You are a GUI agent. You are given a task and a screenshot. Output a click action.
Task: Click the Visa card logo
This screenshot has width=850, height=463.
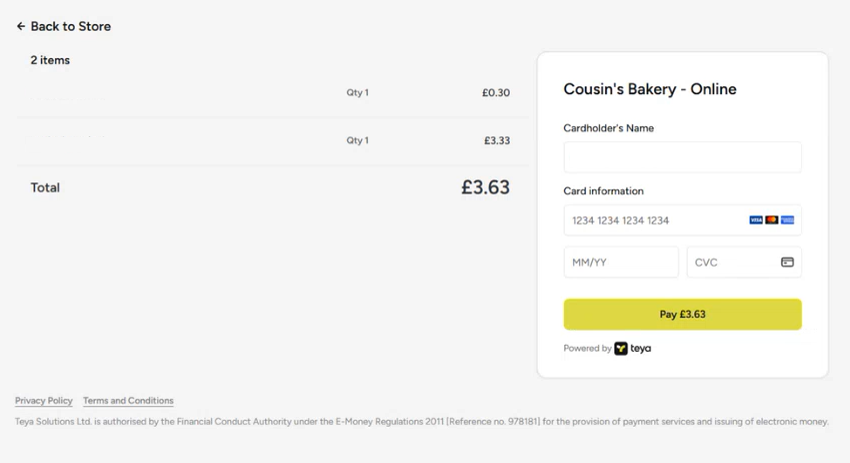(756, 220)
